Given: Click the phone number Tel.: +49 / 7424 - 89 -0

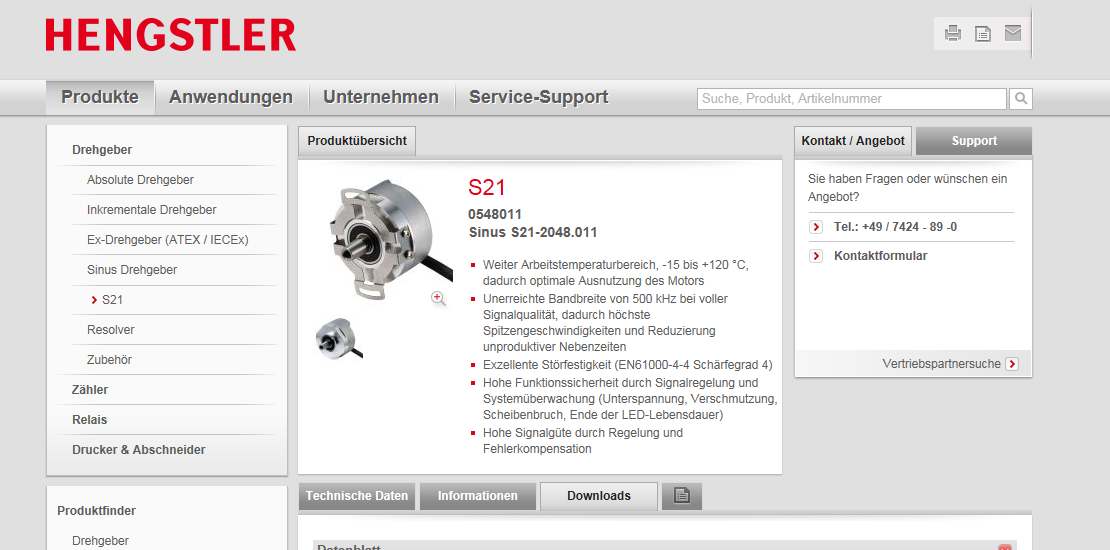Looking at the screenshot, I should click(x=896, y=227).
